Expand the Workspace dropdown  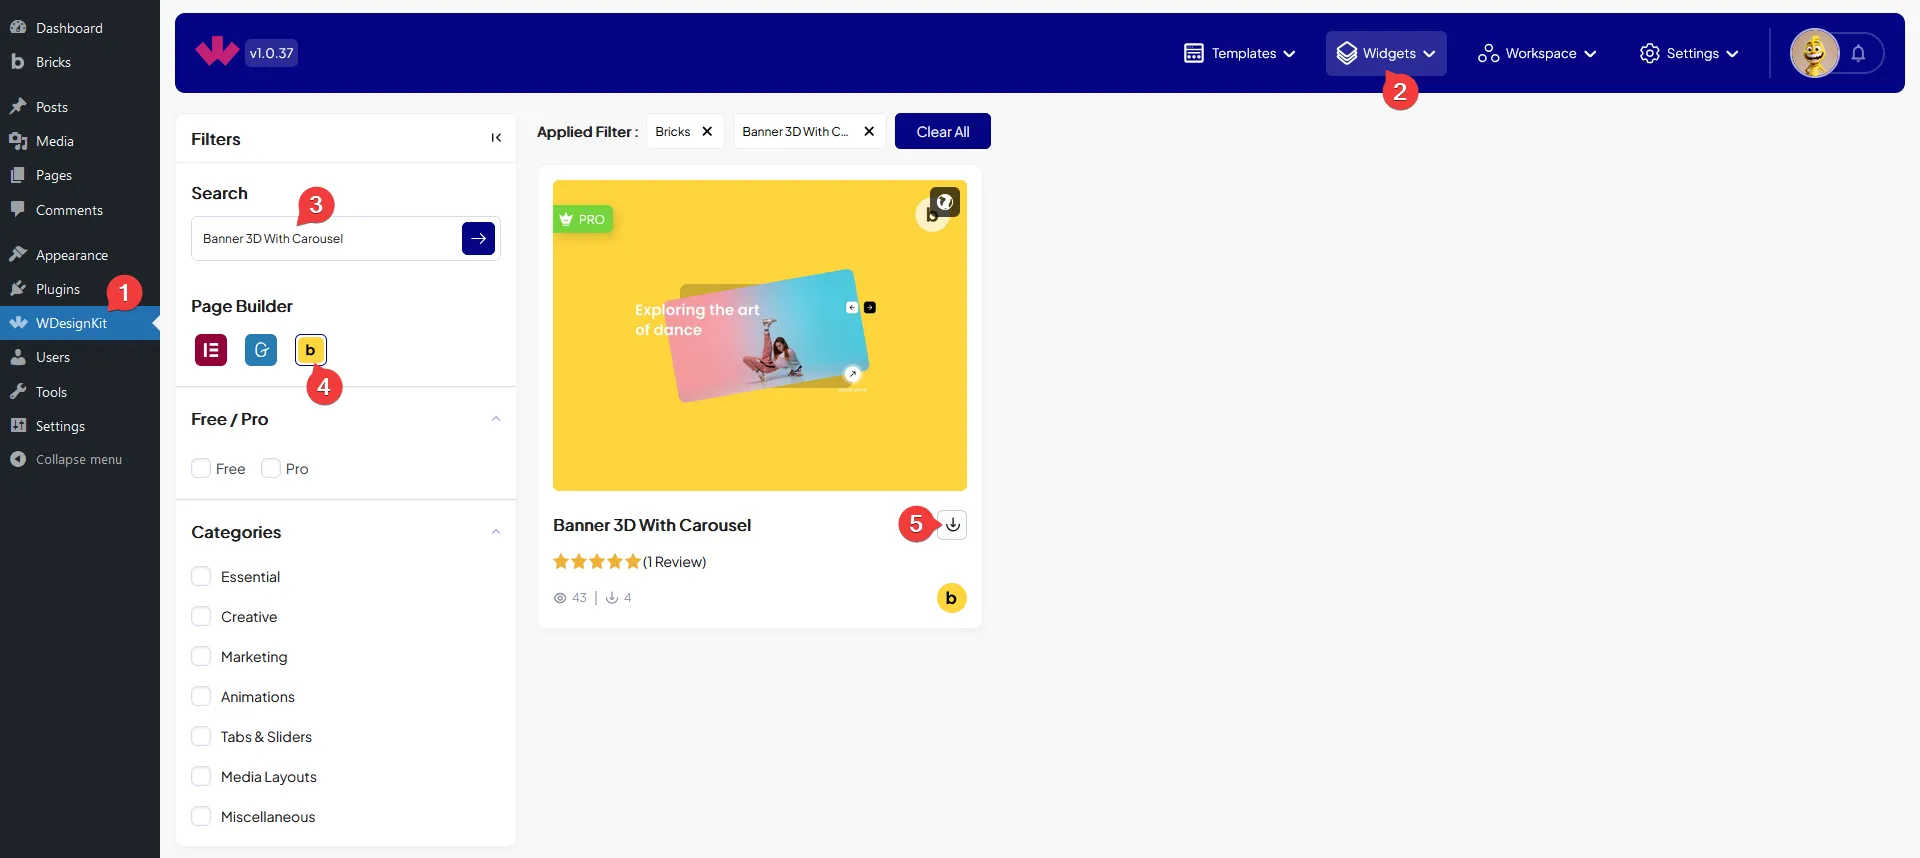pos(1537,54)
